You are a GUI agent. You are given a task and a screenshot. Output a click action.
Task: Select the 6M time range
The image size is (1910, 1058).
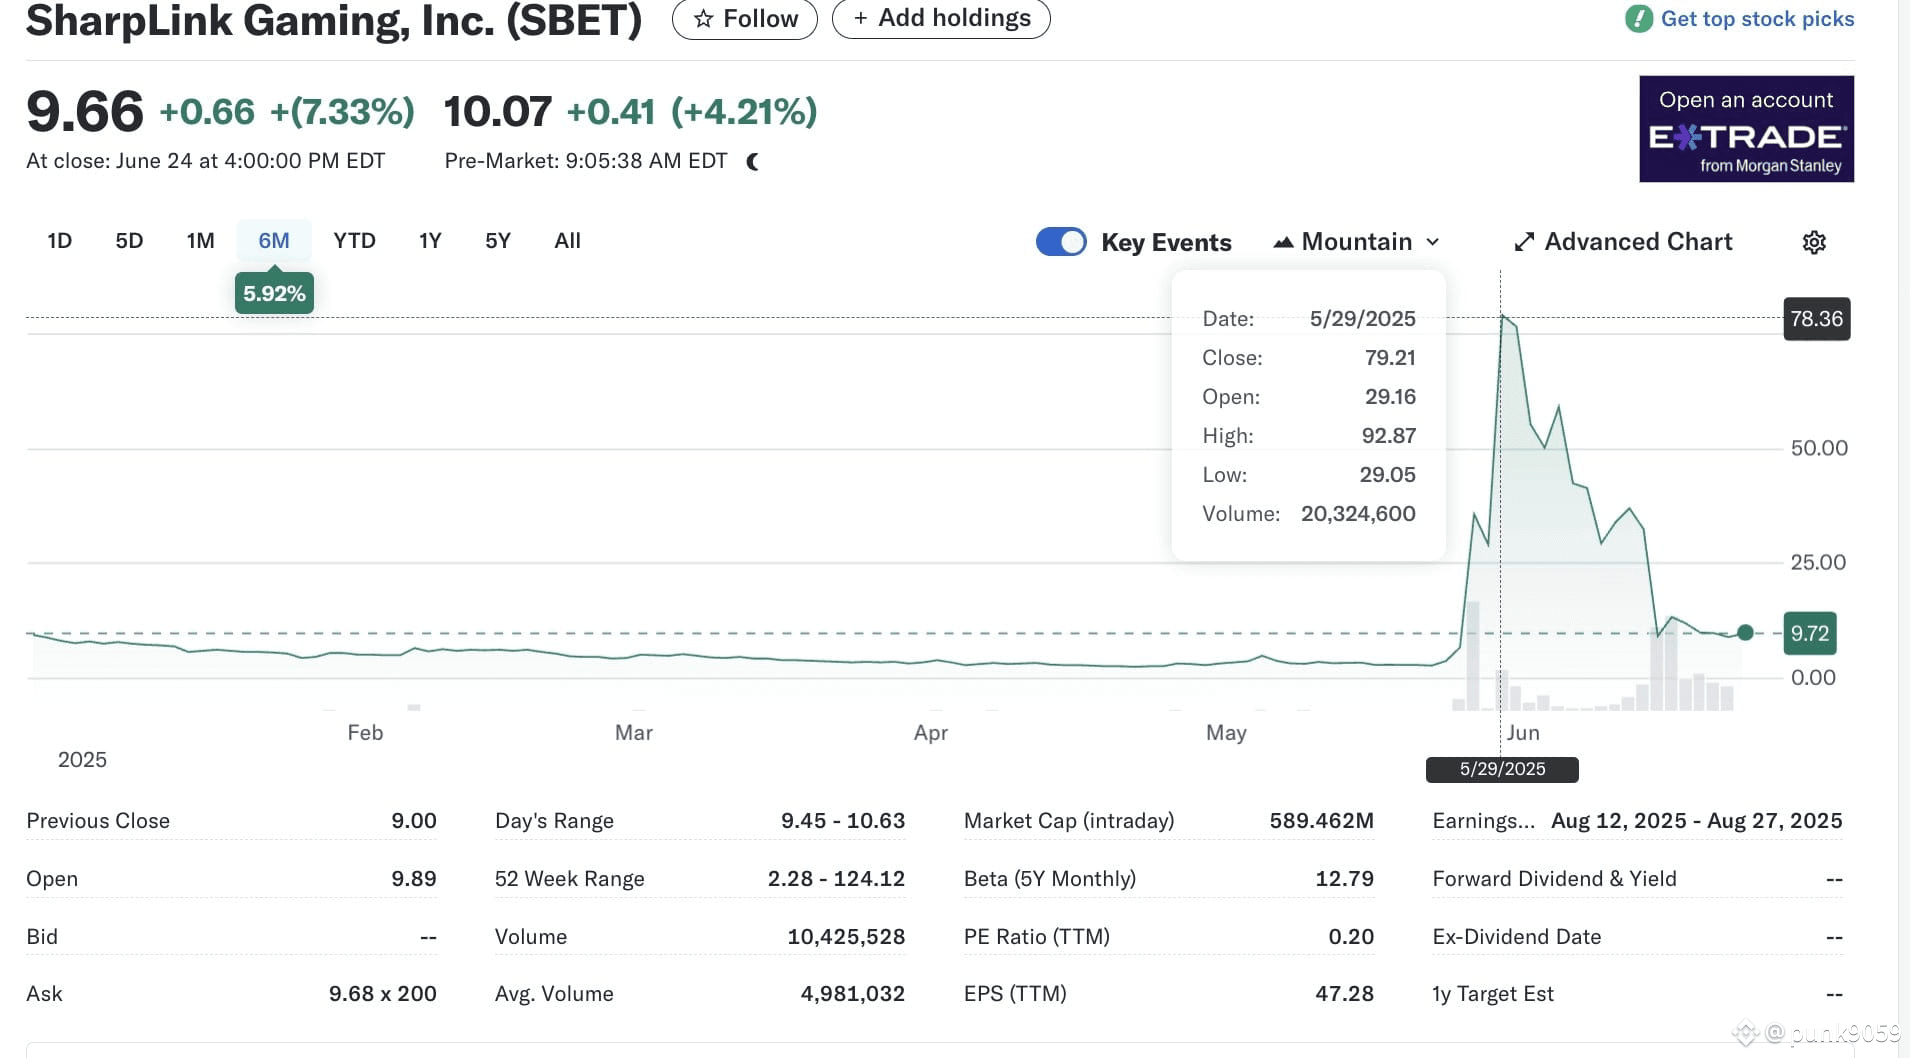pos(274,241)
